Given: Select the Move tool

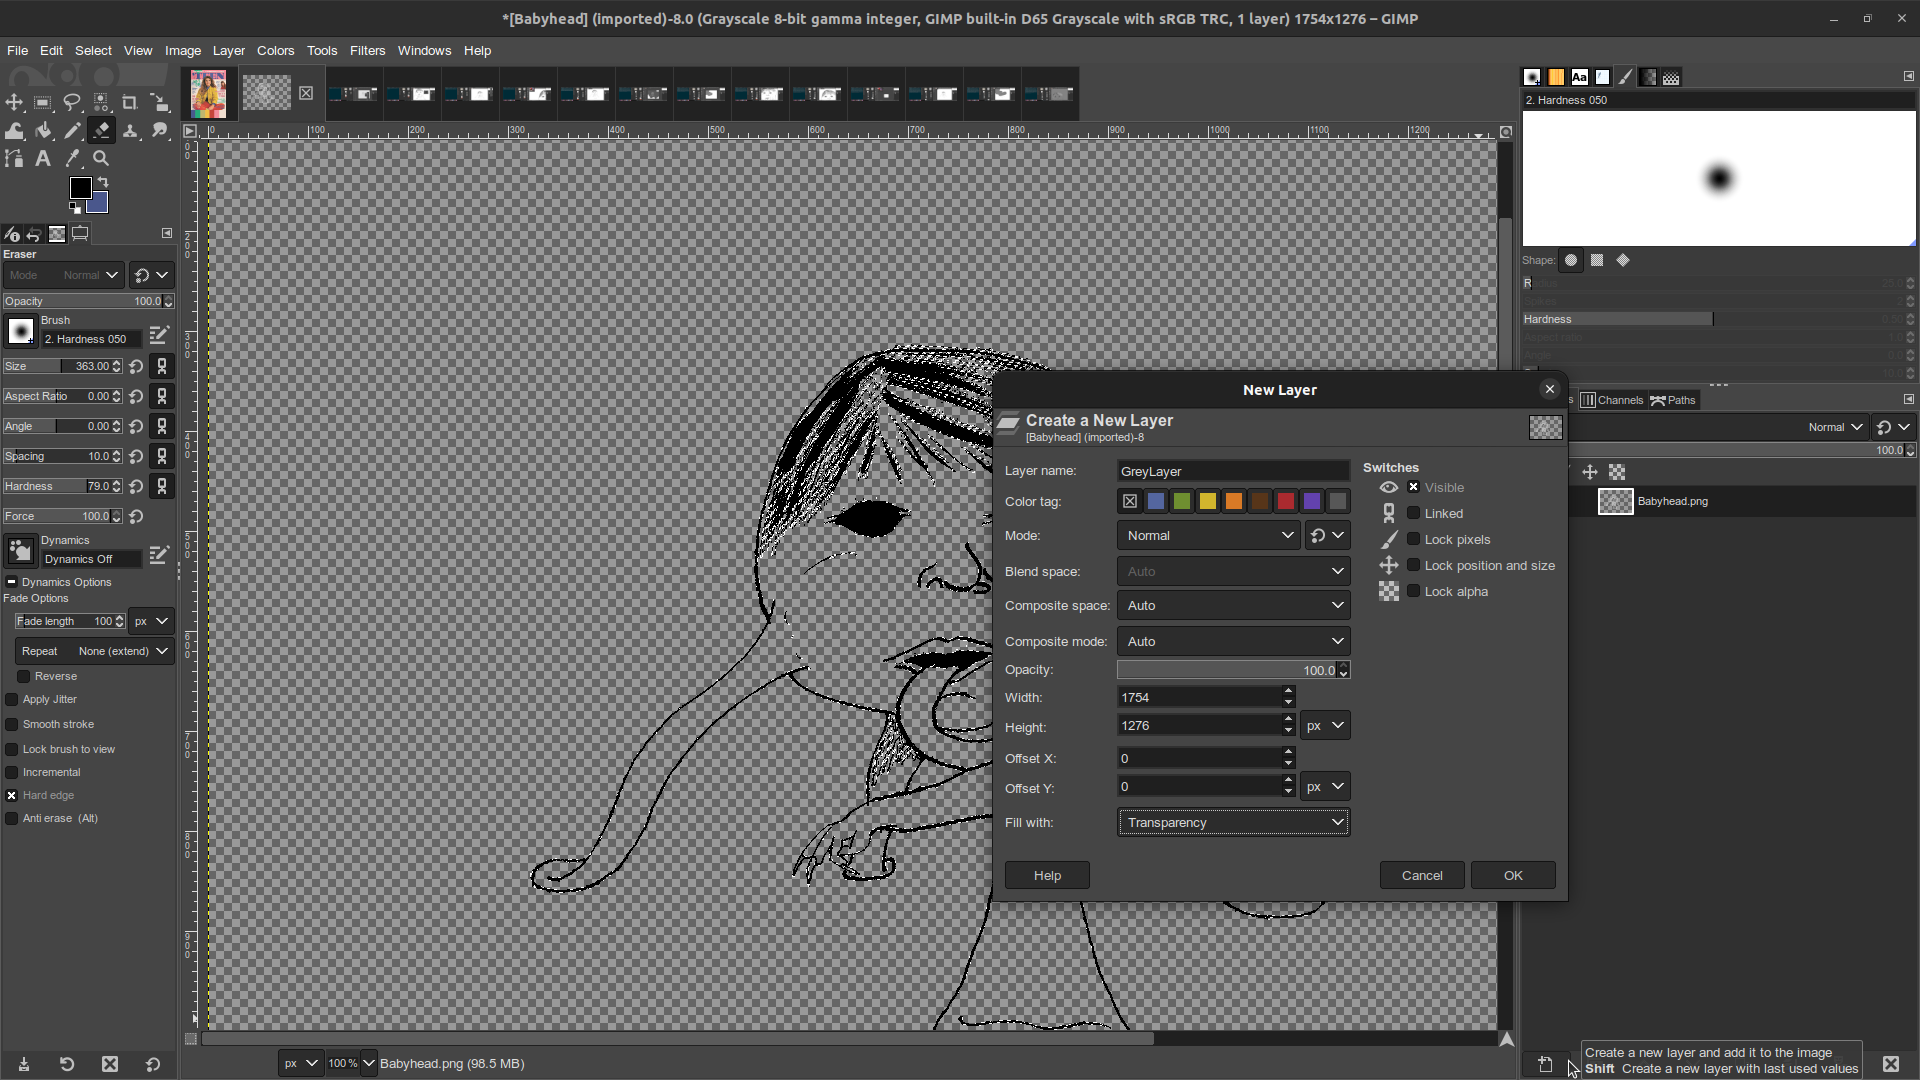Looking at the screenshot, I should tap(13, 103).
